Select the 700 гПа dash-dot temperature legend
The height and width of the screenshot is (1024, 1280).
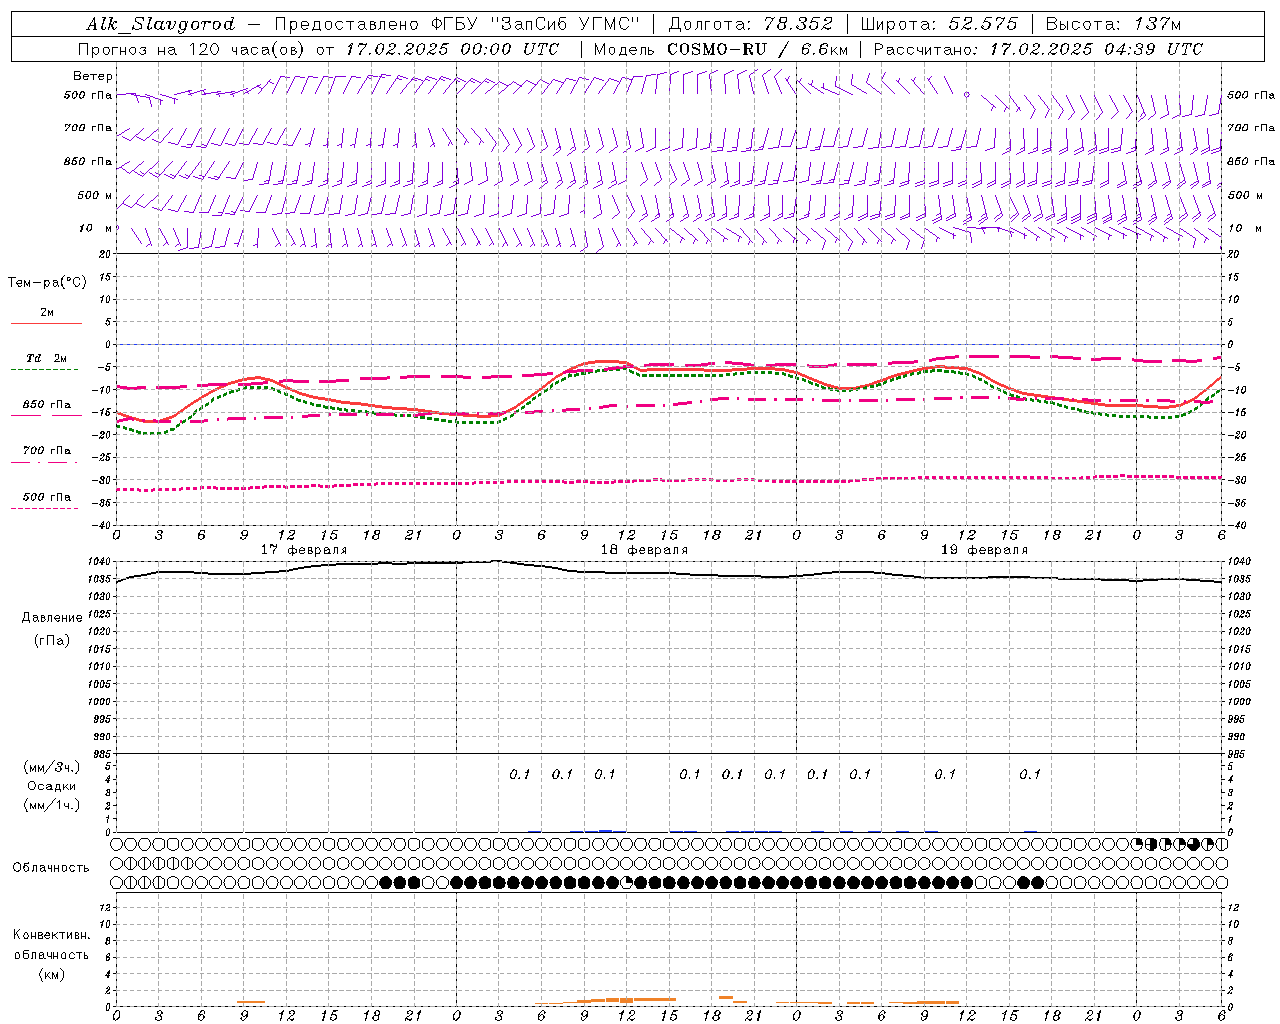point(45,454)
